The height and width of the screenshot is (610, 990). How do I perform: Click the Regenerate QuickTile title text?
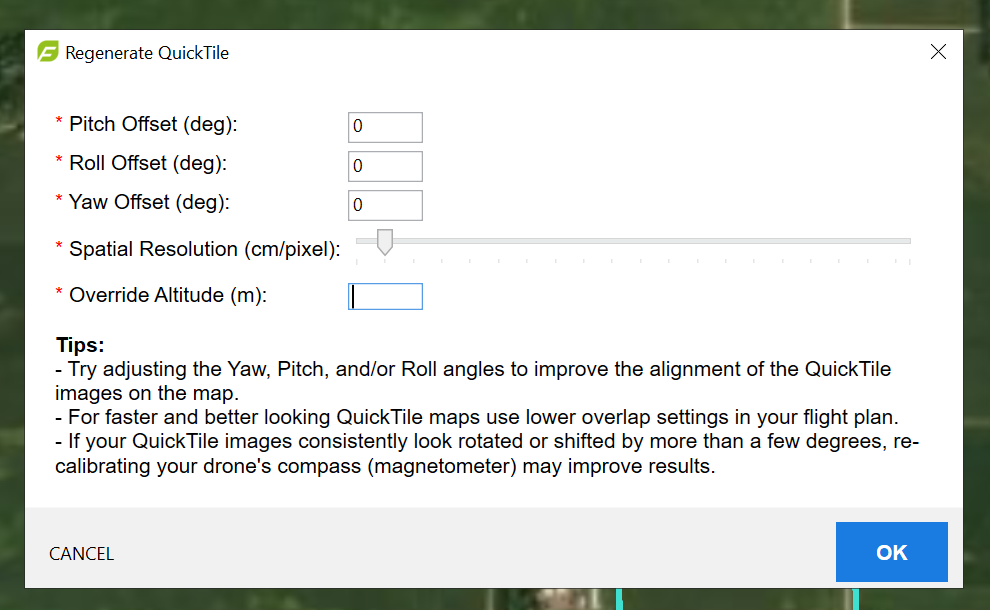[x=146, y=53]
